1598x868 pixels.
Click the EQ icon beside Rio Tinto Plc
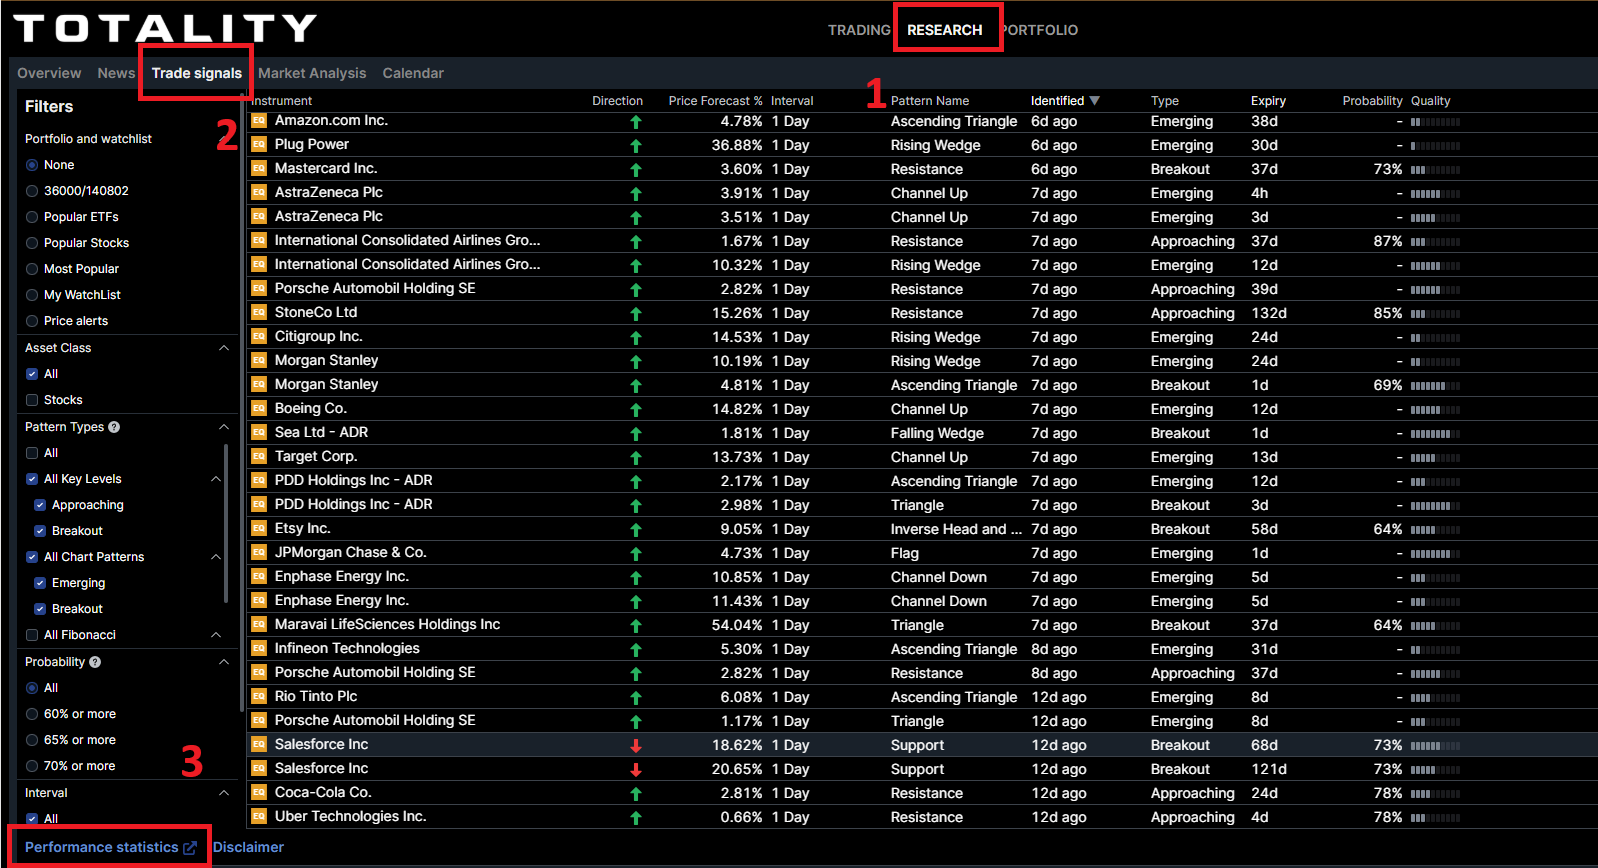click(259, 697)
